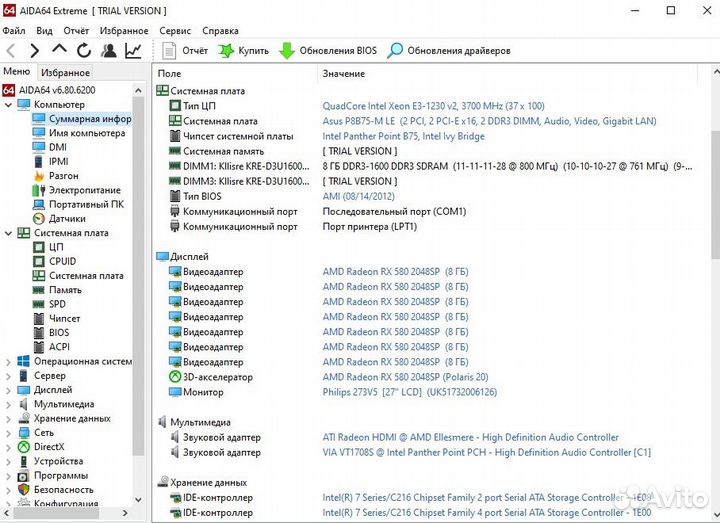Go forward with the right arrow icon
Viewport: 720px width, 523px height.
34,51
